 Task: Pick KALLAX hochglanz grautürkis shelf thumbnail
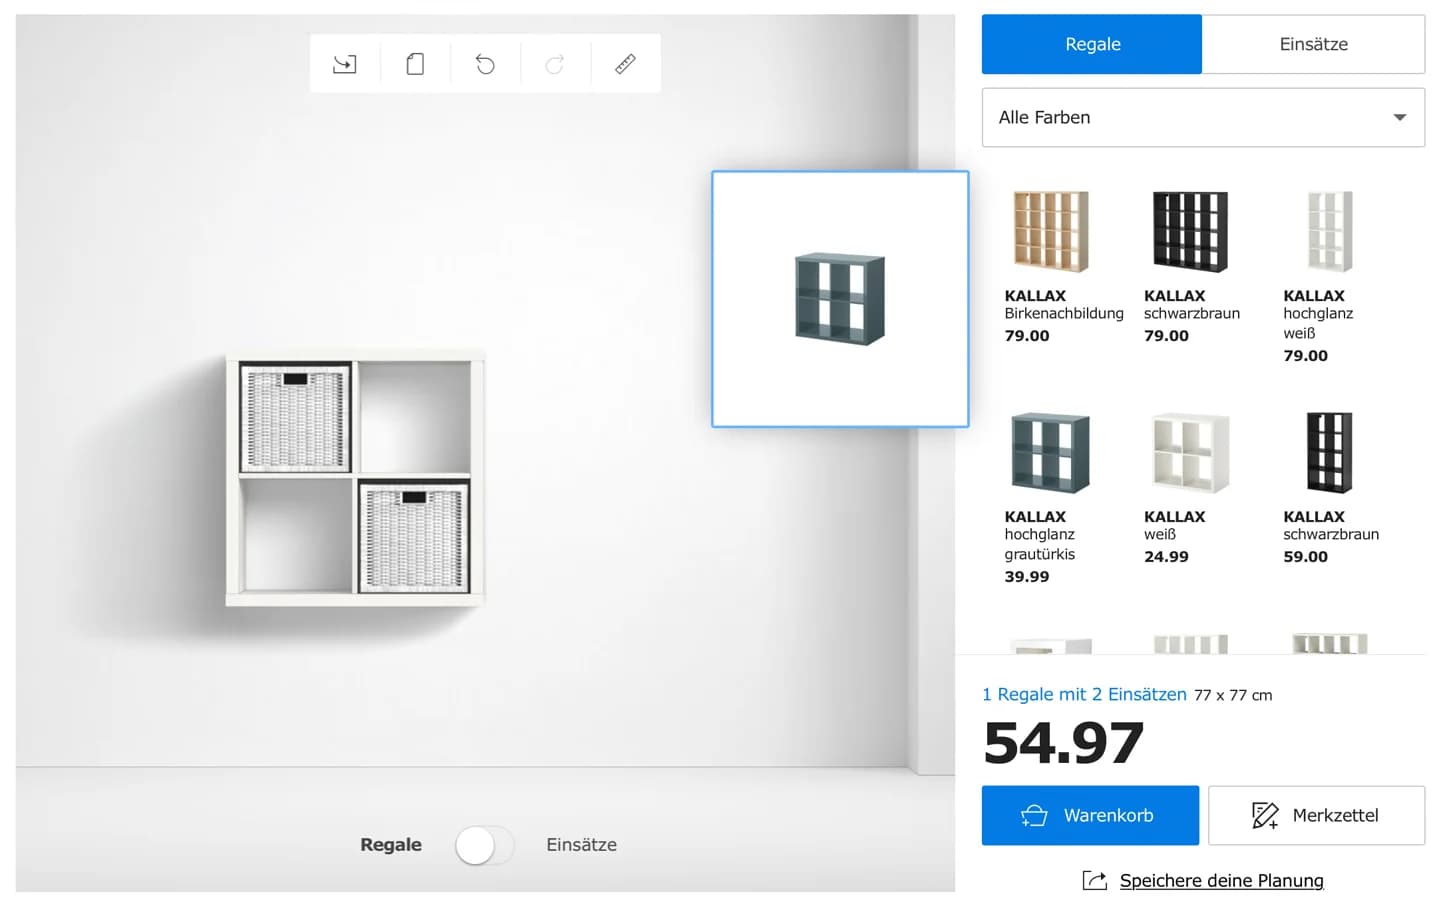[1050, 453]
